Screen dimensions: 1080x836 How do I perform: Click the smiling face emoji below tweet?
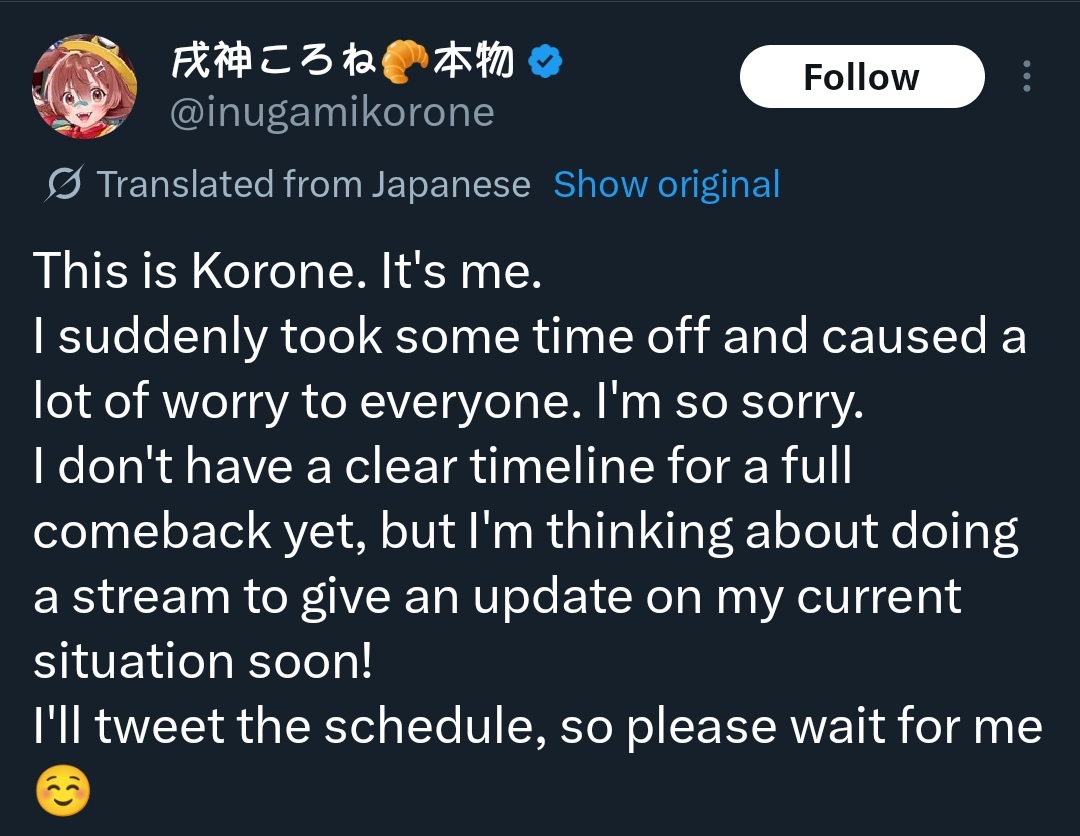pyautogui.click(x=62, y=793)
